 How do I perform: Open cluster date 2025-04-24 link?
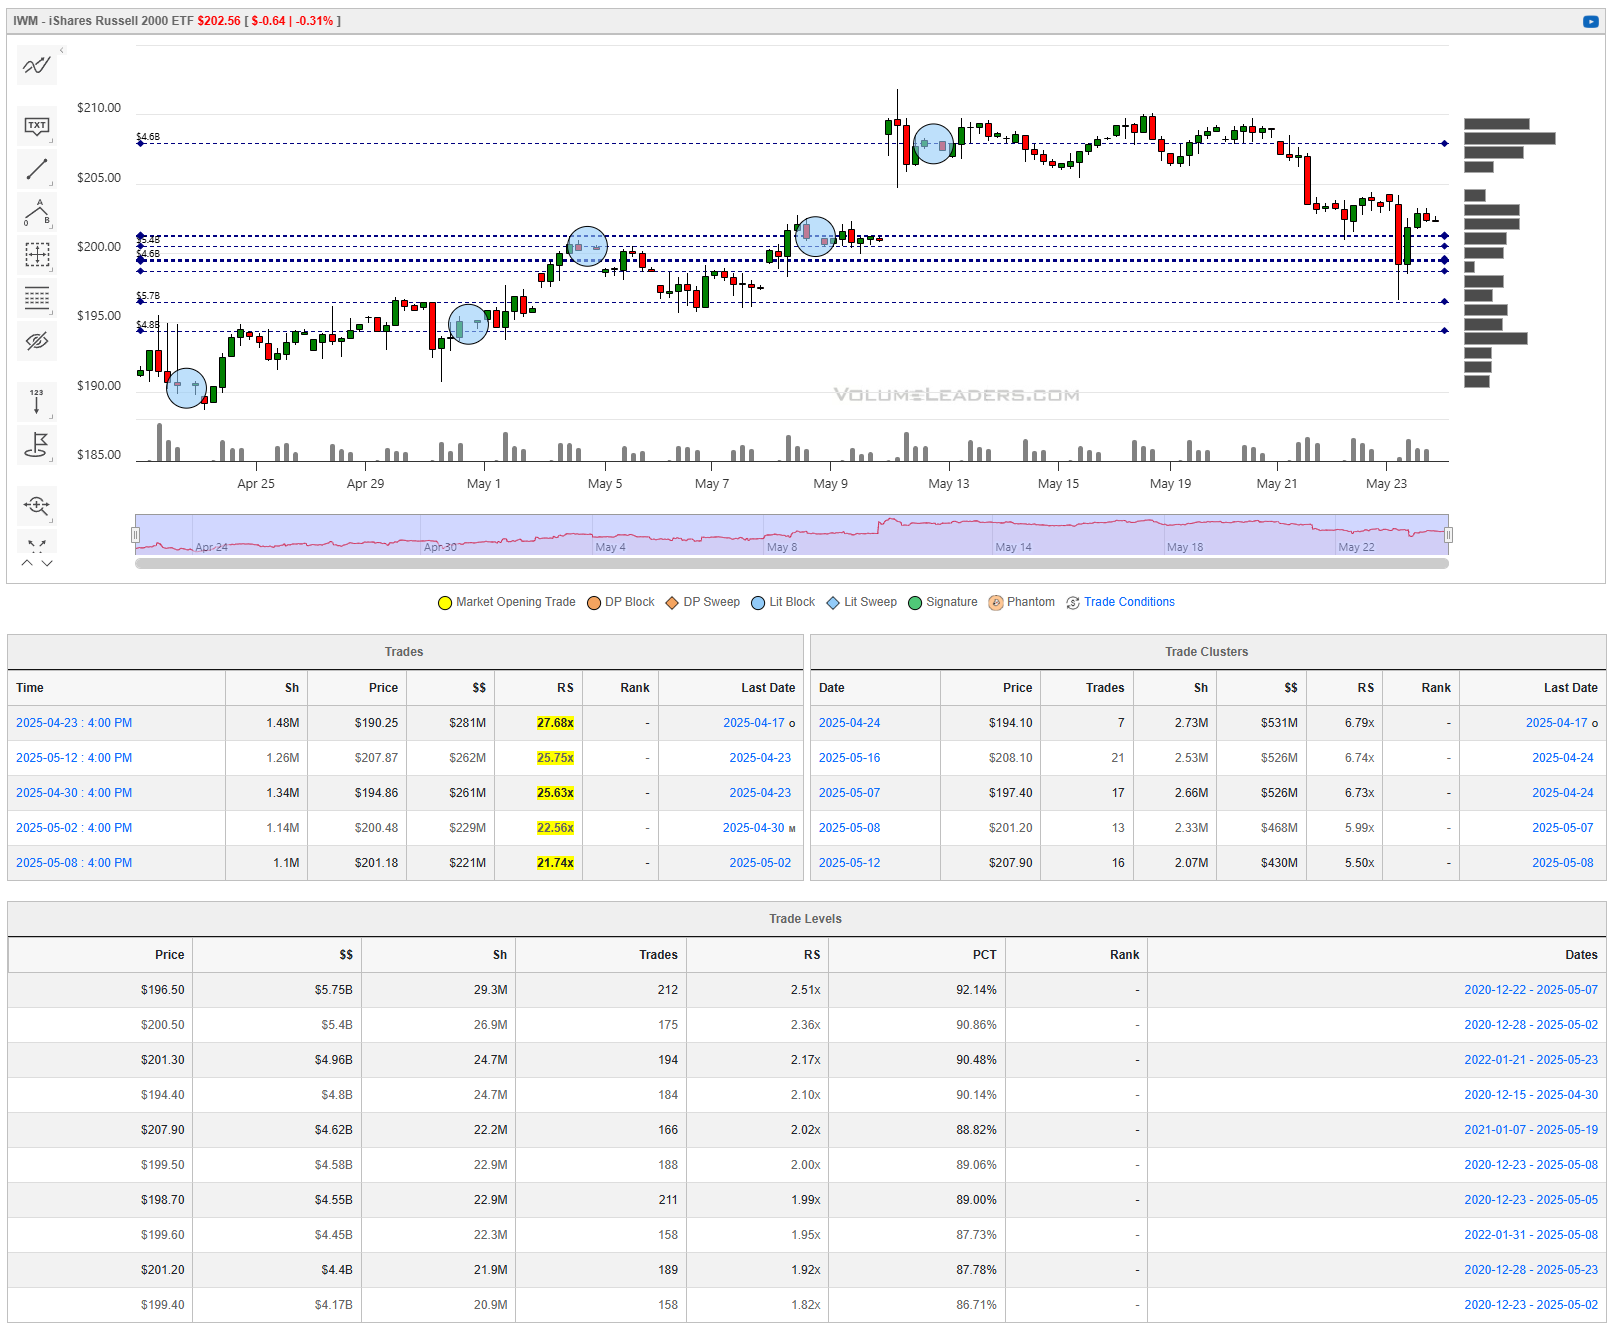[x=849, y=723]
